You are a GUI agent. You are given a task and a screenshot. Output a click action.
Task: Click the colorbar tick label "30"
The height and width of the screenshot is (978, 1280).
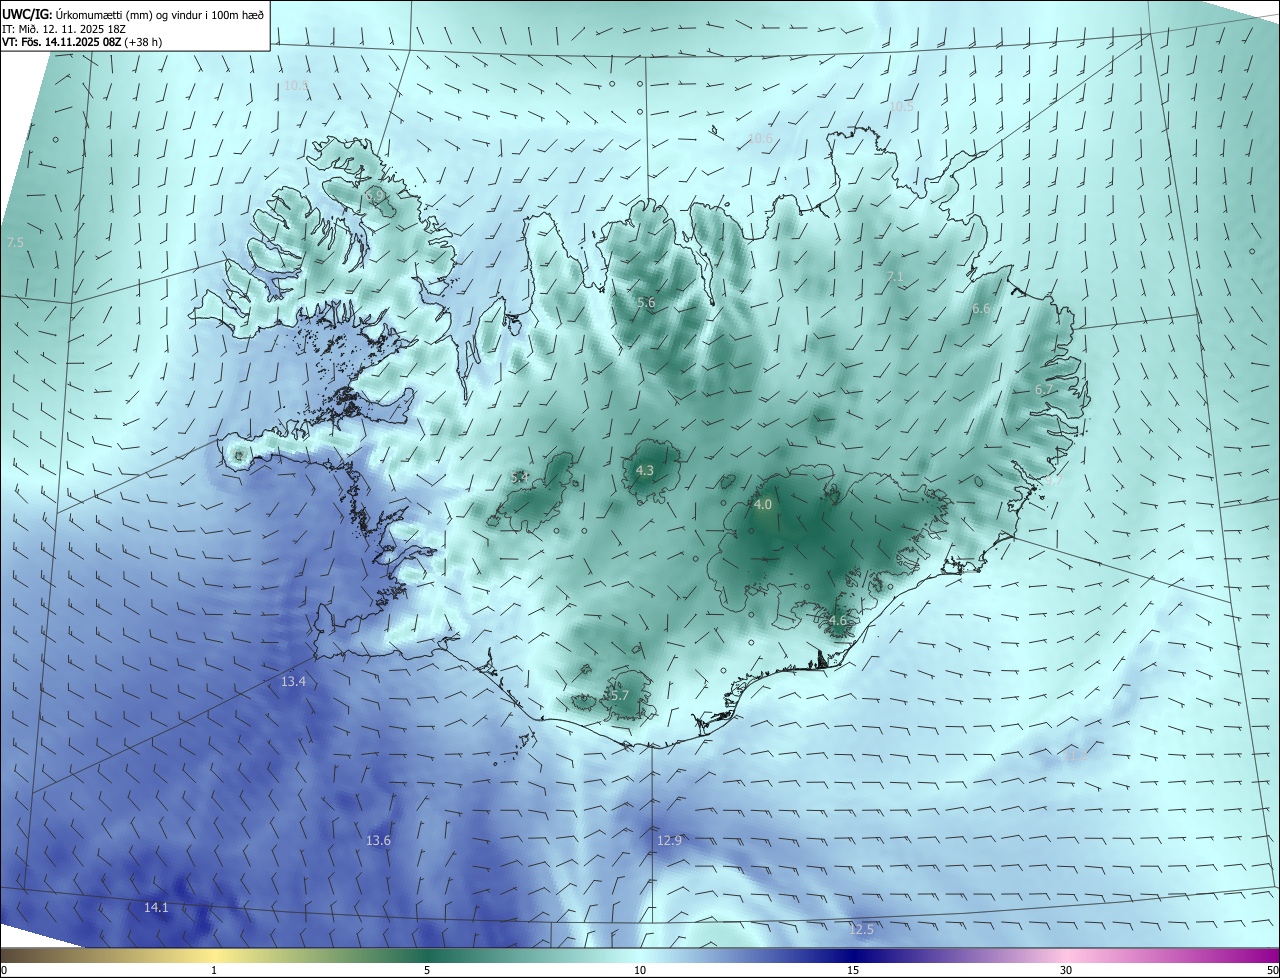pos(1066,970)
